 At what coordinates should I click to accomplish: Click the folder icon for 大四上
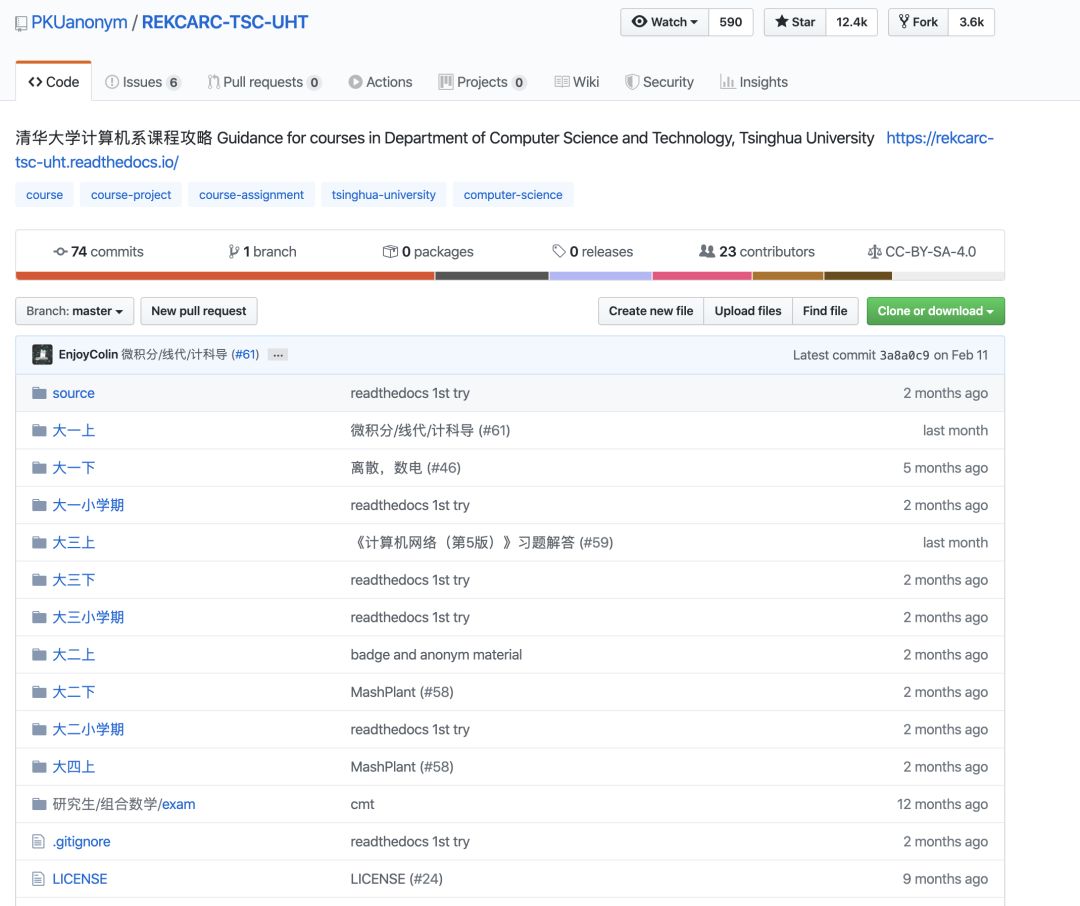point(39,766)
